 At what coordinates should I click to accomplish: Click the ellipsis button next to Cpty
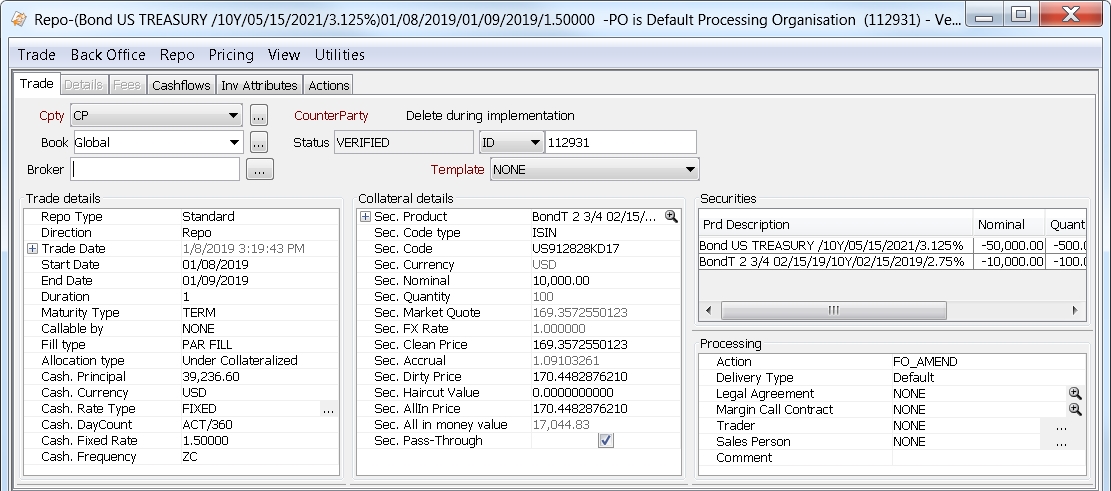coord(259,115)
